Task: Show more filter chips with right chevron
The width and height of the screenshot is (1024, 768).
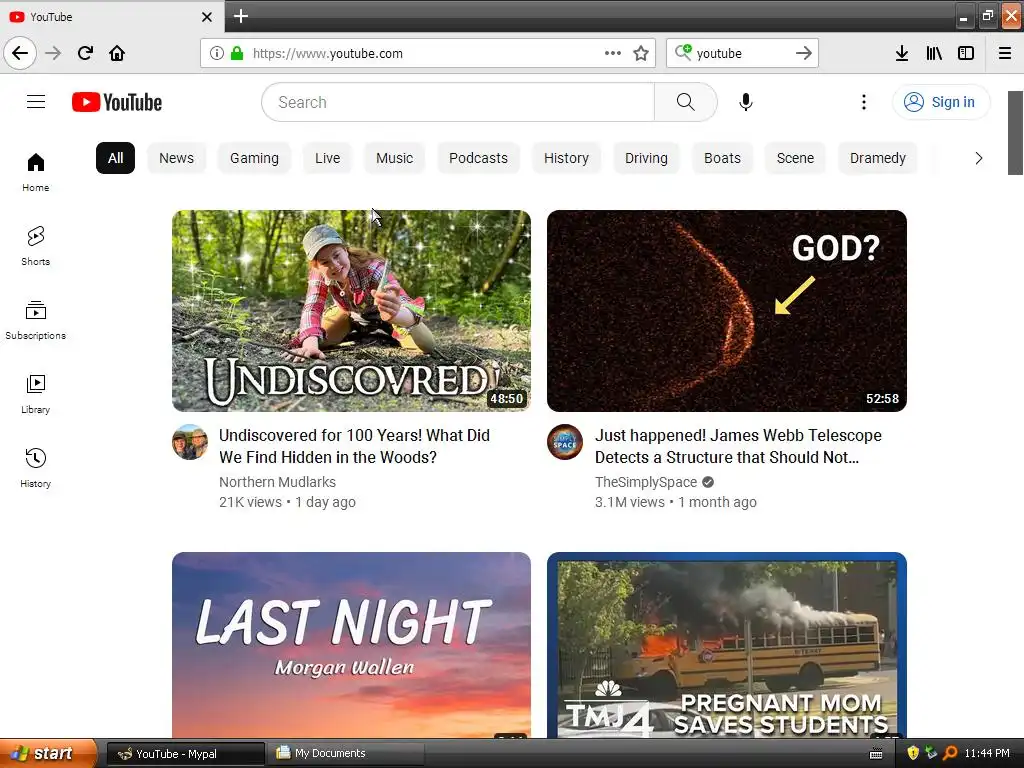Action: 978,158
